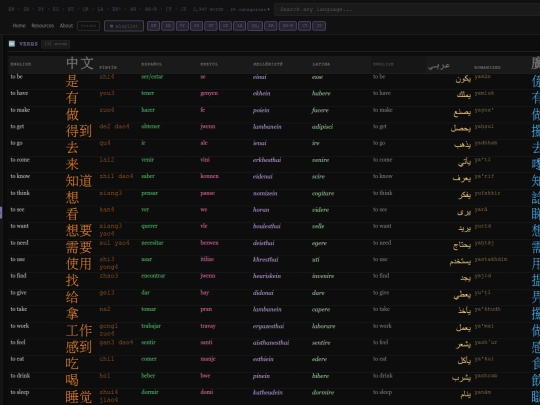Toggle the CT Cantonese column button

(x=304, y=26)
